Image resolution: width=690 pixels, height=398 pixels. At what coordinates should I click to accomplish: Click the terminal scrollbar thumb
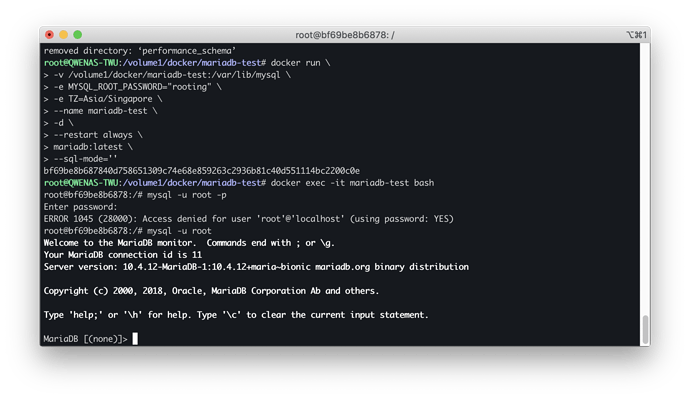coord(645,329)
